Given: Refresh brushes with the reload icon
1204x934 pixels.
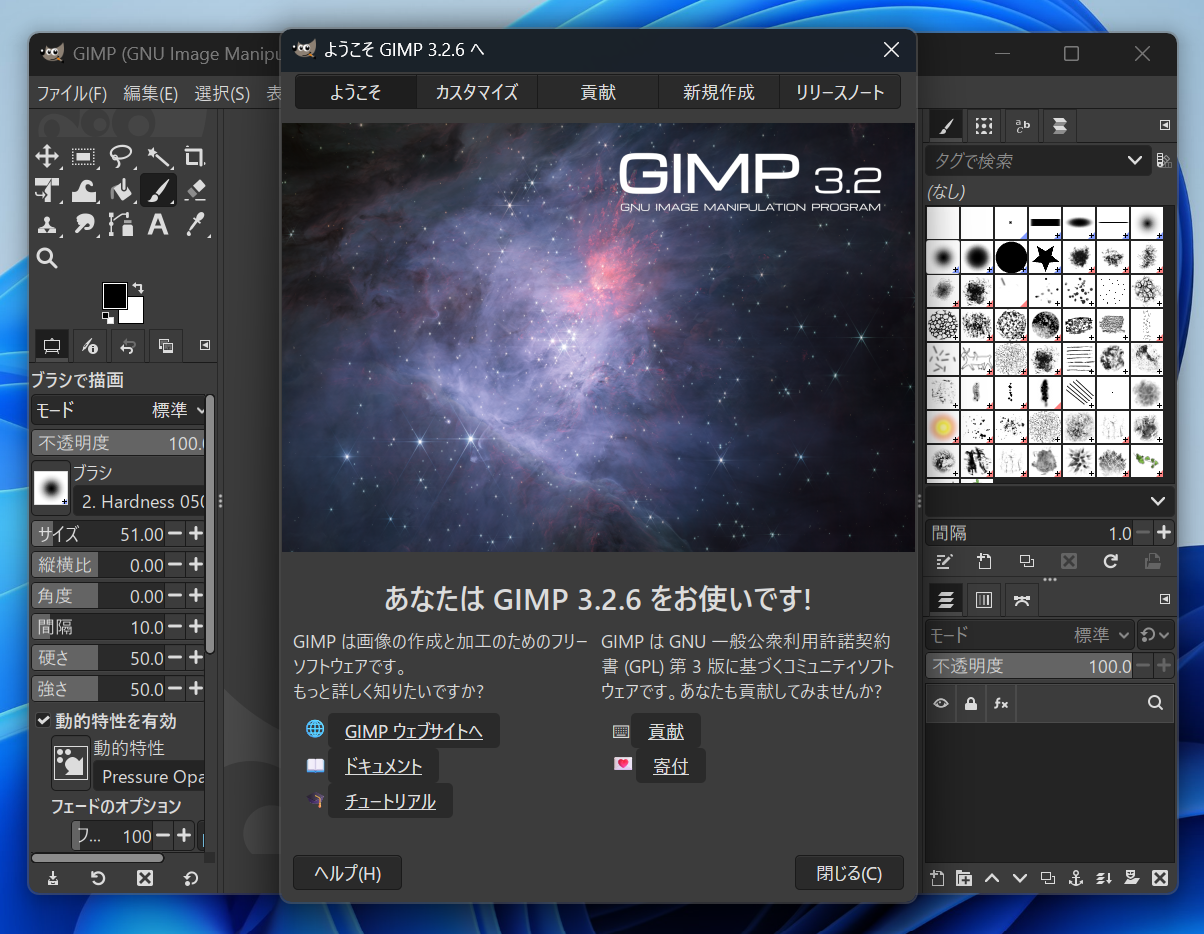Looking at the screenshot, I should tap(1110, 561).
